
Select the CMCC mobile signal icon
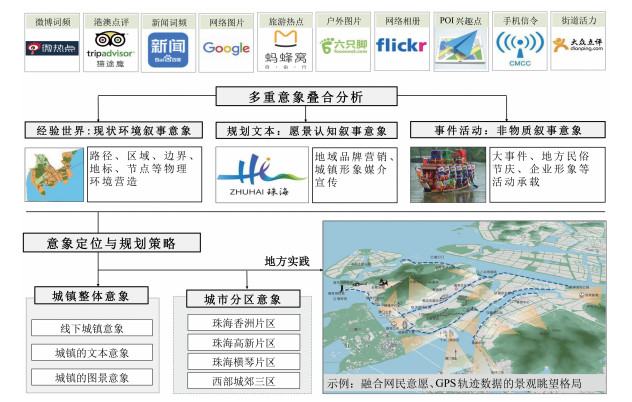(x=518, y=49)
